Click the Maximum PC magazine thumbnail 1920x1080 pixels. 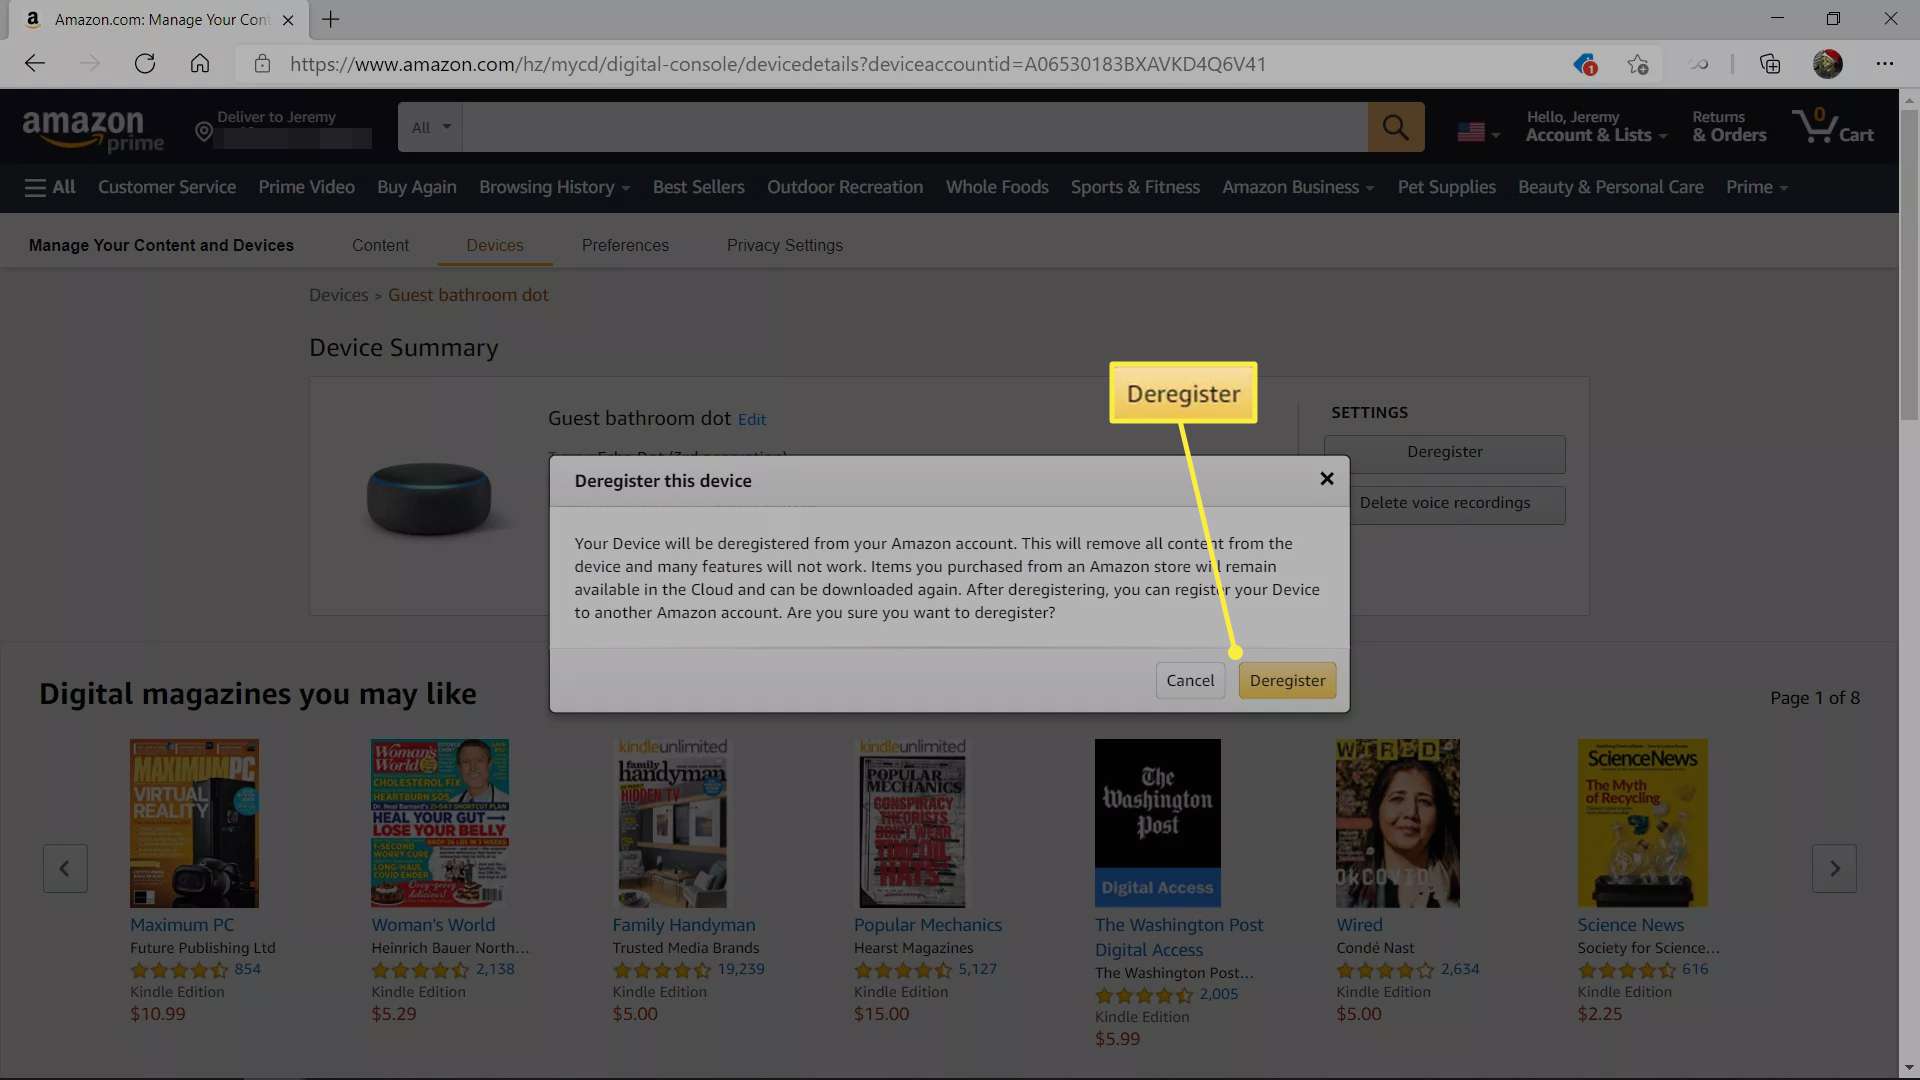[x=194, y=823]
